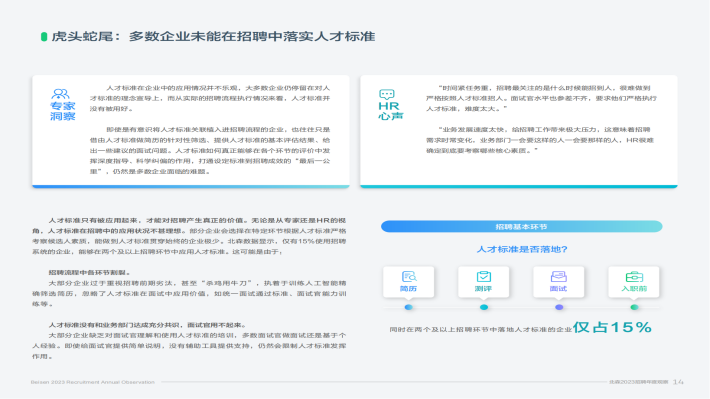Click the first HR quote starting 时间紧任务重
This screenshot has width=710, height=399.
point(541,98)
